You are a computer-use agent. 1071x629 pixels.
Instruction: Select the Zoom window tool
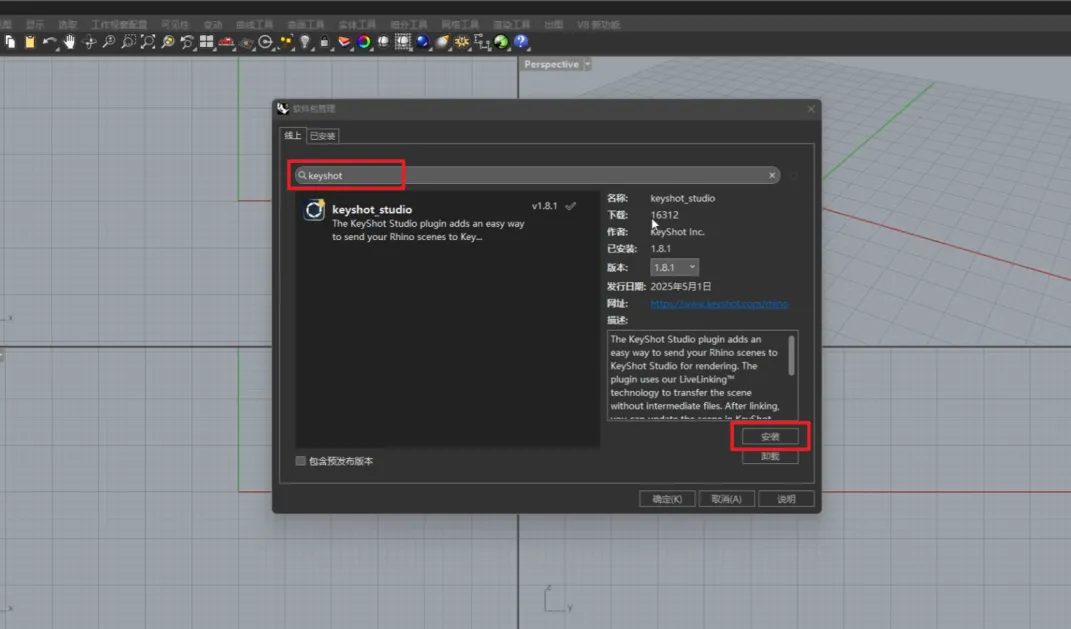click(128, 42)
